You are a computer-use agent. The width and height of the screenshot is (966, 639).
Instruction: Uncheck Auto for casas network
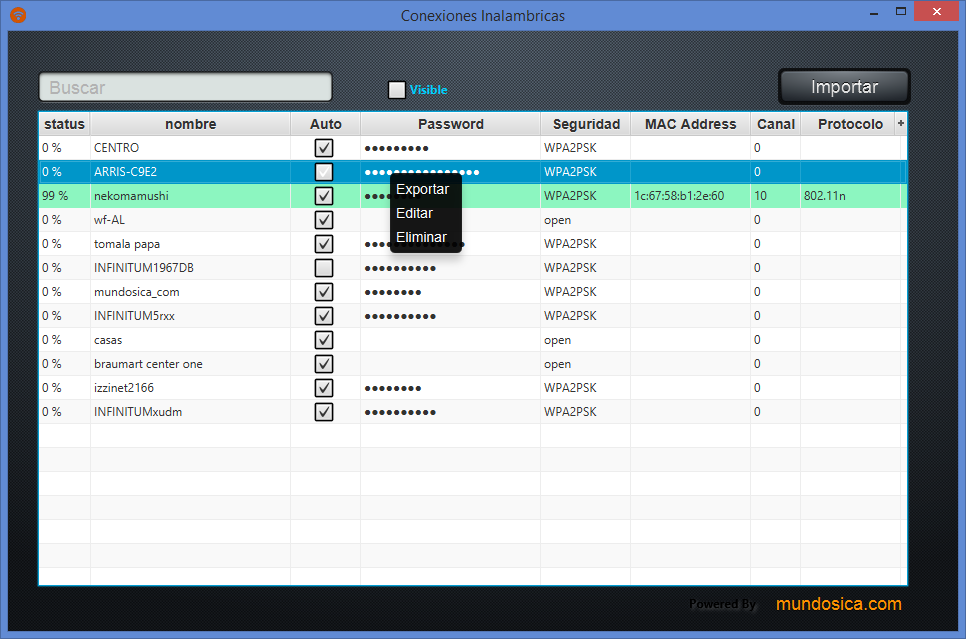(x=324, y=340)
